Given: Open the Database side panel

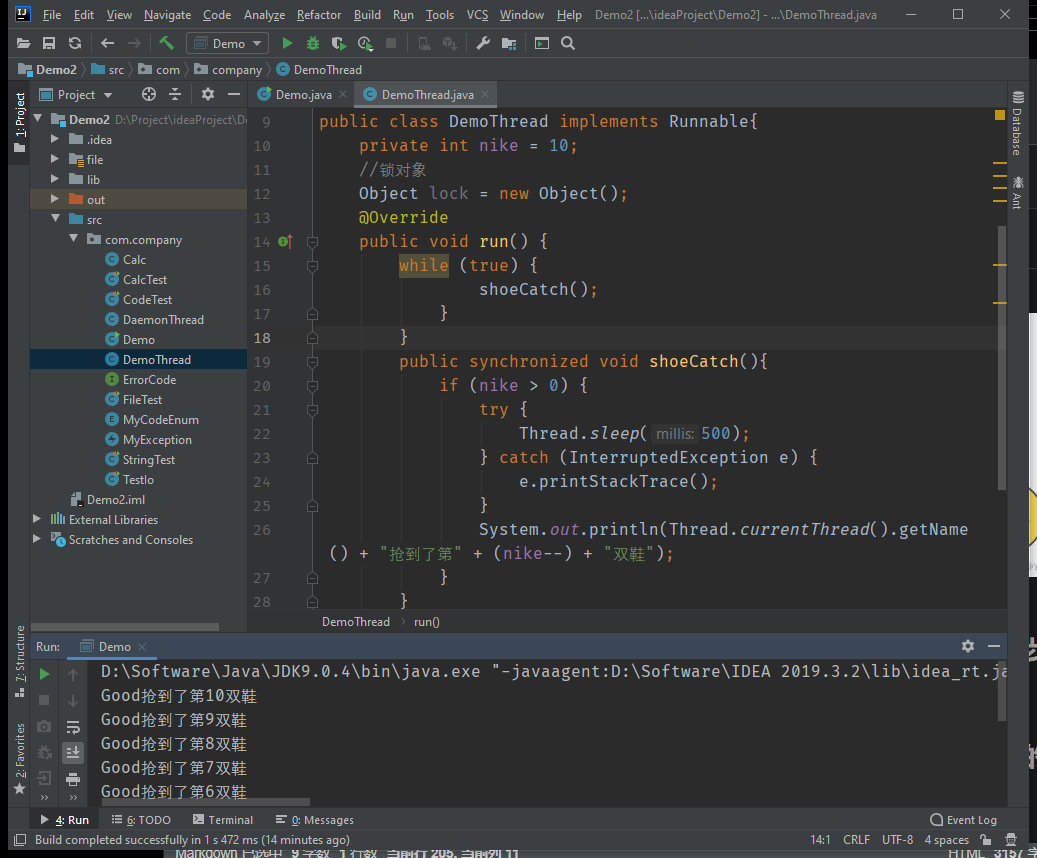Looking at the screenshot, I should click(1018, 123).
